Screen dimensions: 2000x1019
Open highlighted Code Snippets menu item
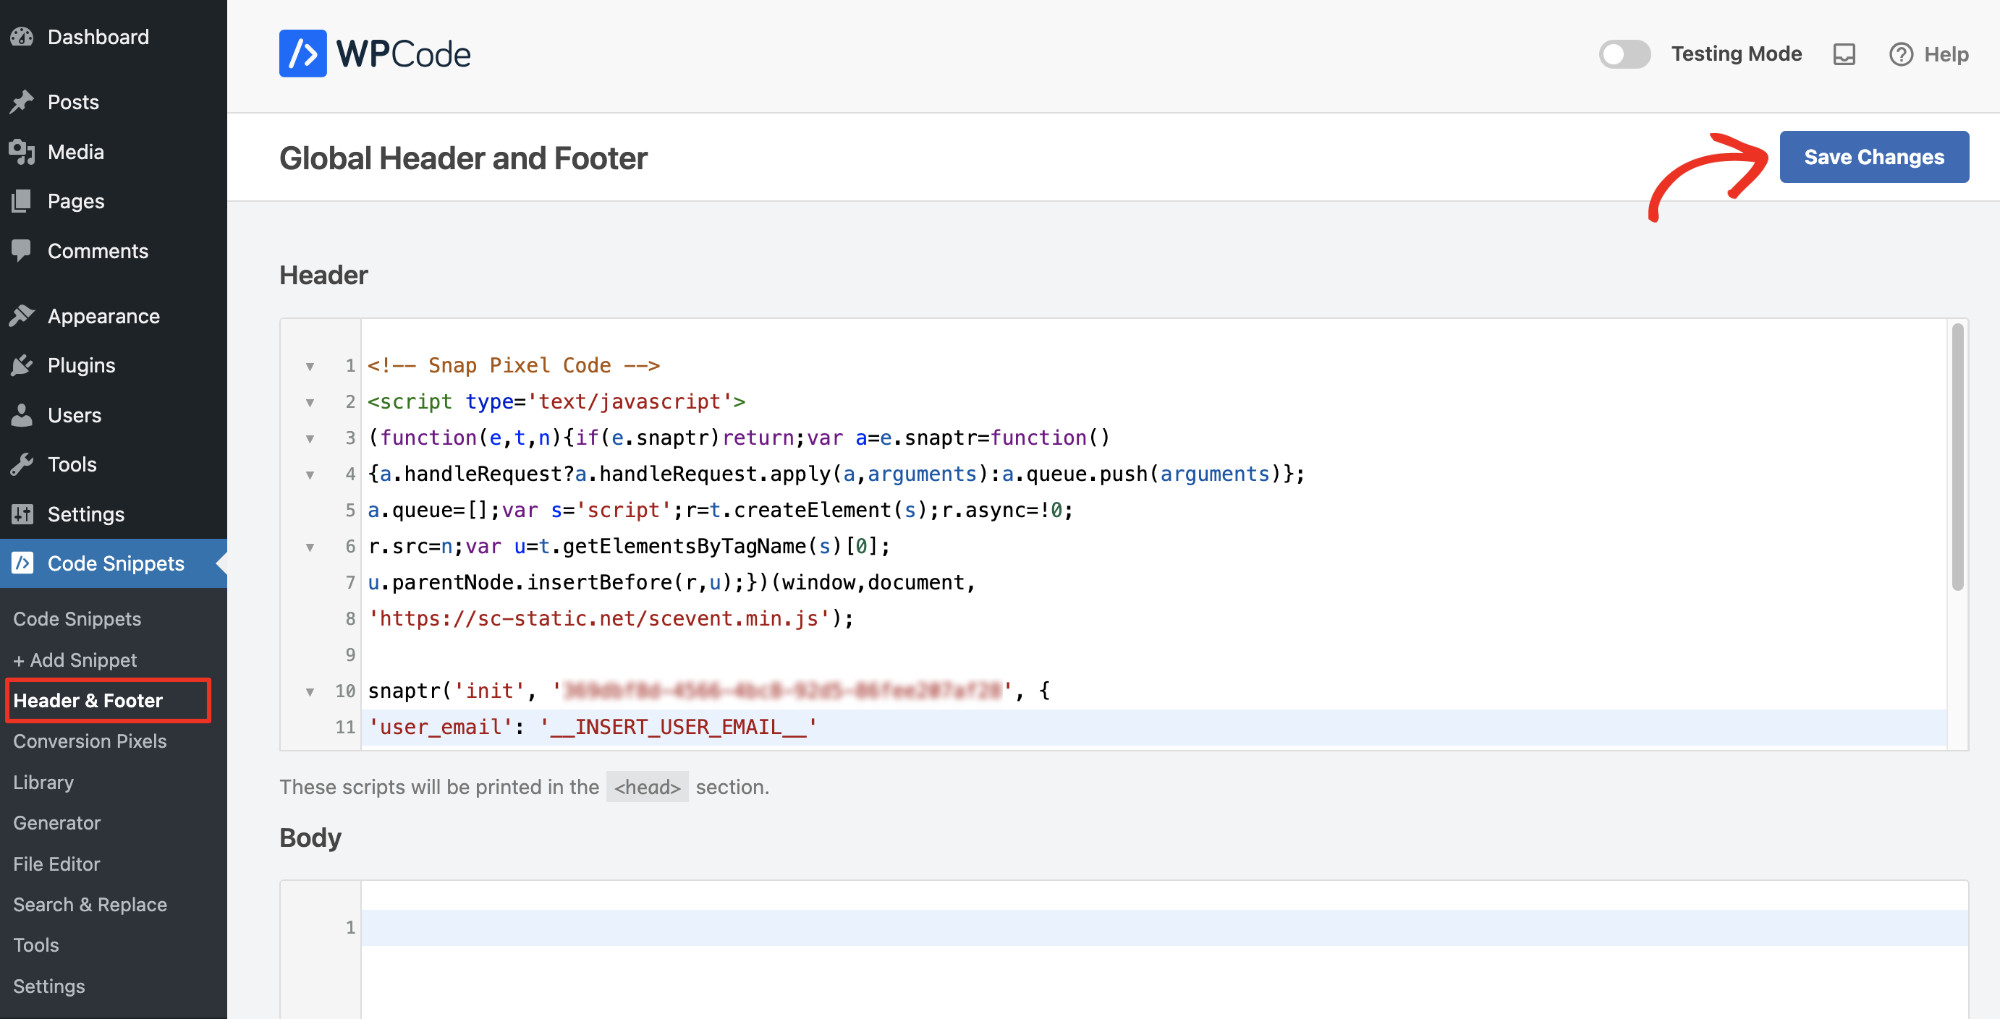[x=113, y=563]
